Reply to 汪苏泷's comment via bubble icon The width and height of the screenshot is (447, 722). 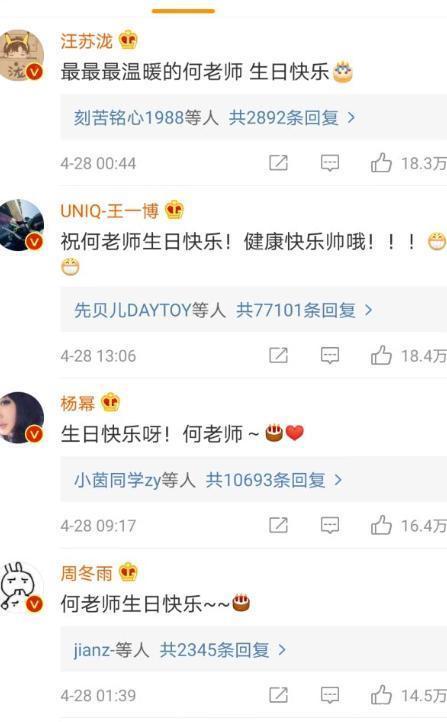[x=330, y=163]
